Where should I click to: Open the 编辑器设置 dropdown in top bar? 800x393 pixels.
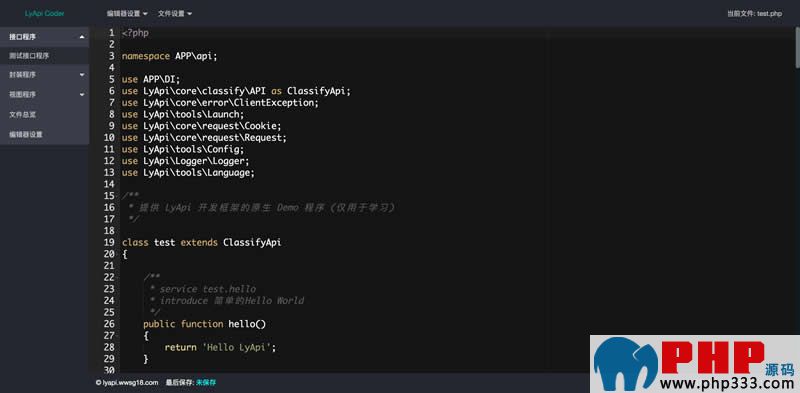point(127,14)
